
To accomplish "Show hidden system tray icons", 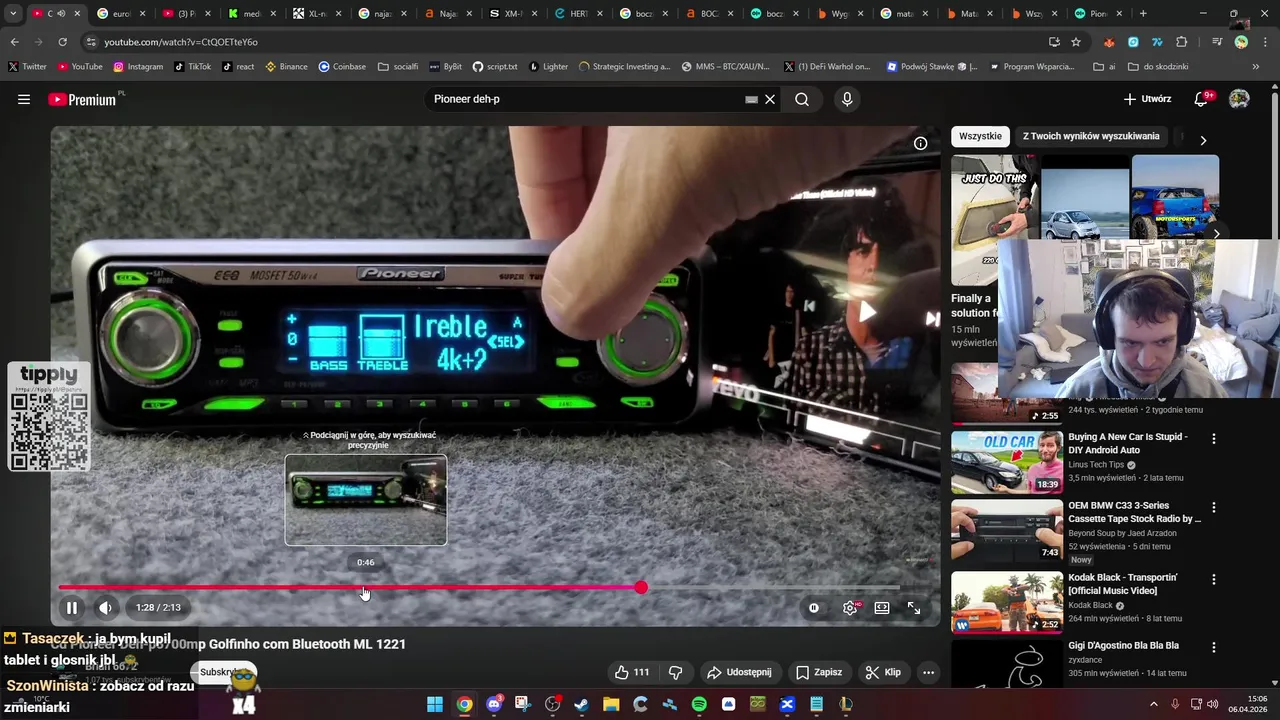I will pos(1154,704).
